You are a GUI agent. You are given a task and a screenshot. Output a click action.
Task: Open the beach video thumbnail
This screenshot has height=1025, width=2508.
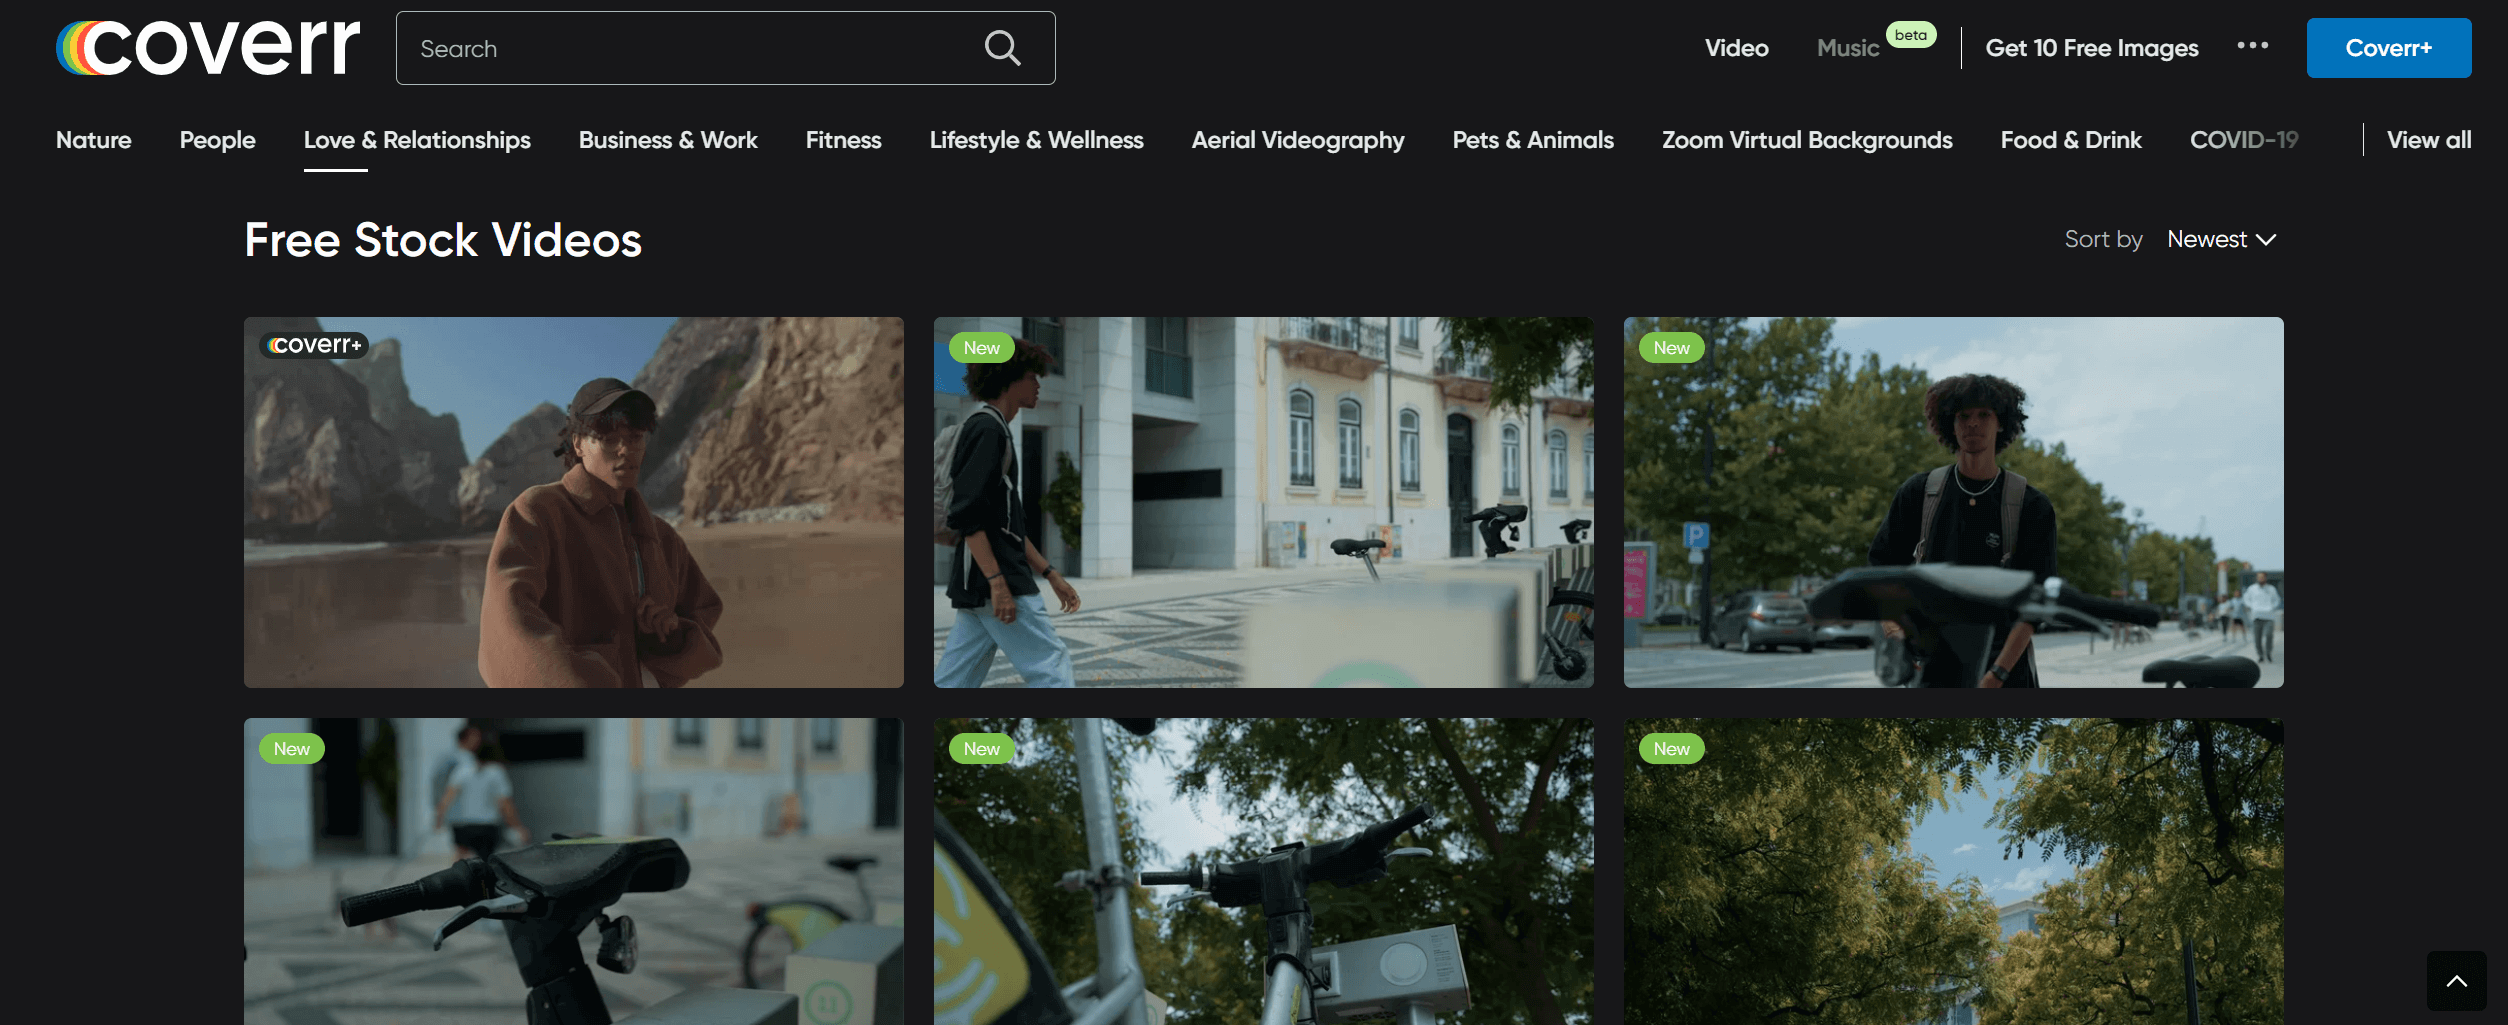573,502
